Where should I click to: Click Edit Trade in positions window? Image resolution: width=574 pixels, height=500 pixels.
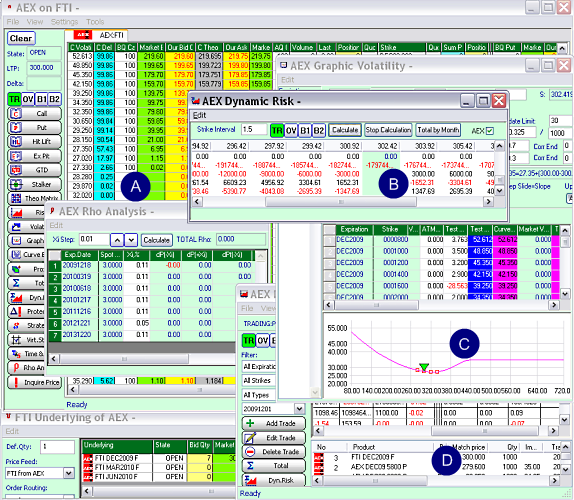pyautogui.click(x=273, y=437)
